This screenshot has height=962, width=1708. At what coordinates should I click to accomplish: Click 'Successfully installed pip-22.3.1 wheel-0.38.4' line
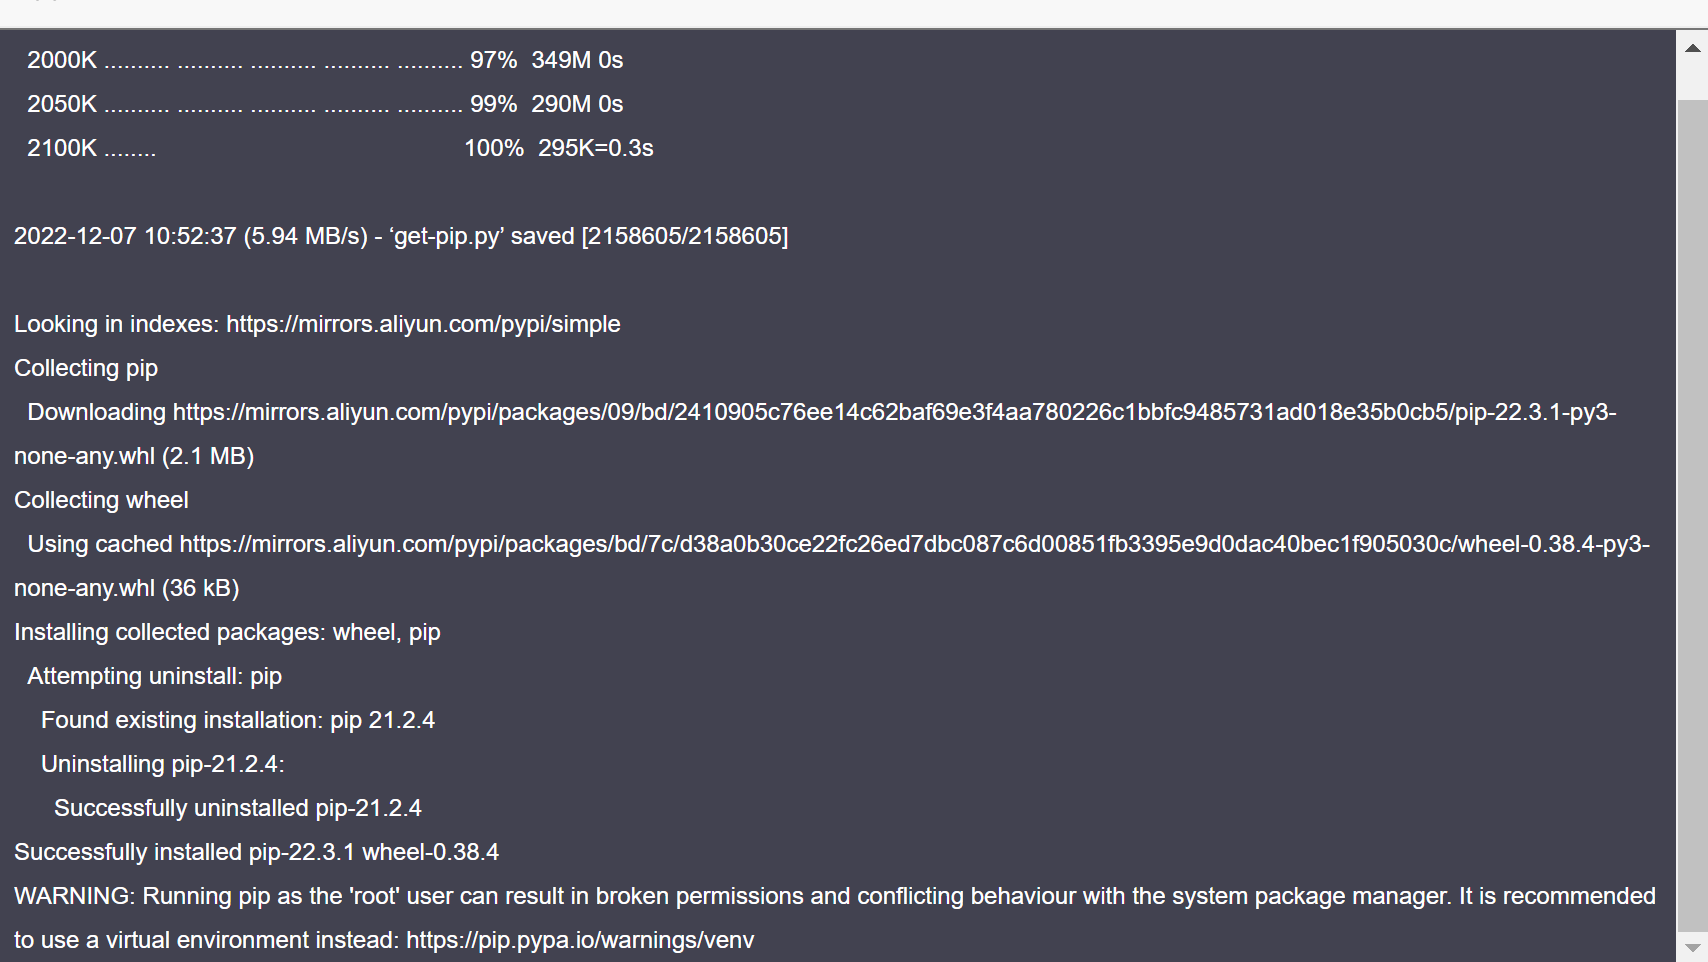[x=256, y=852]
